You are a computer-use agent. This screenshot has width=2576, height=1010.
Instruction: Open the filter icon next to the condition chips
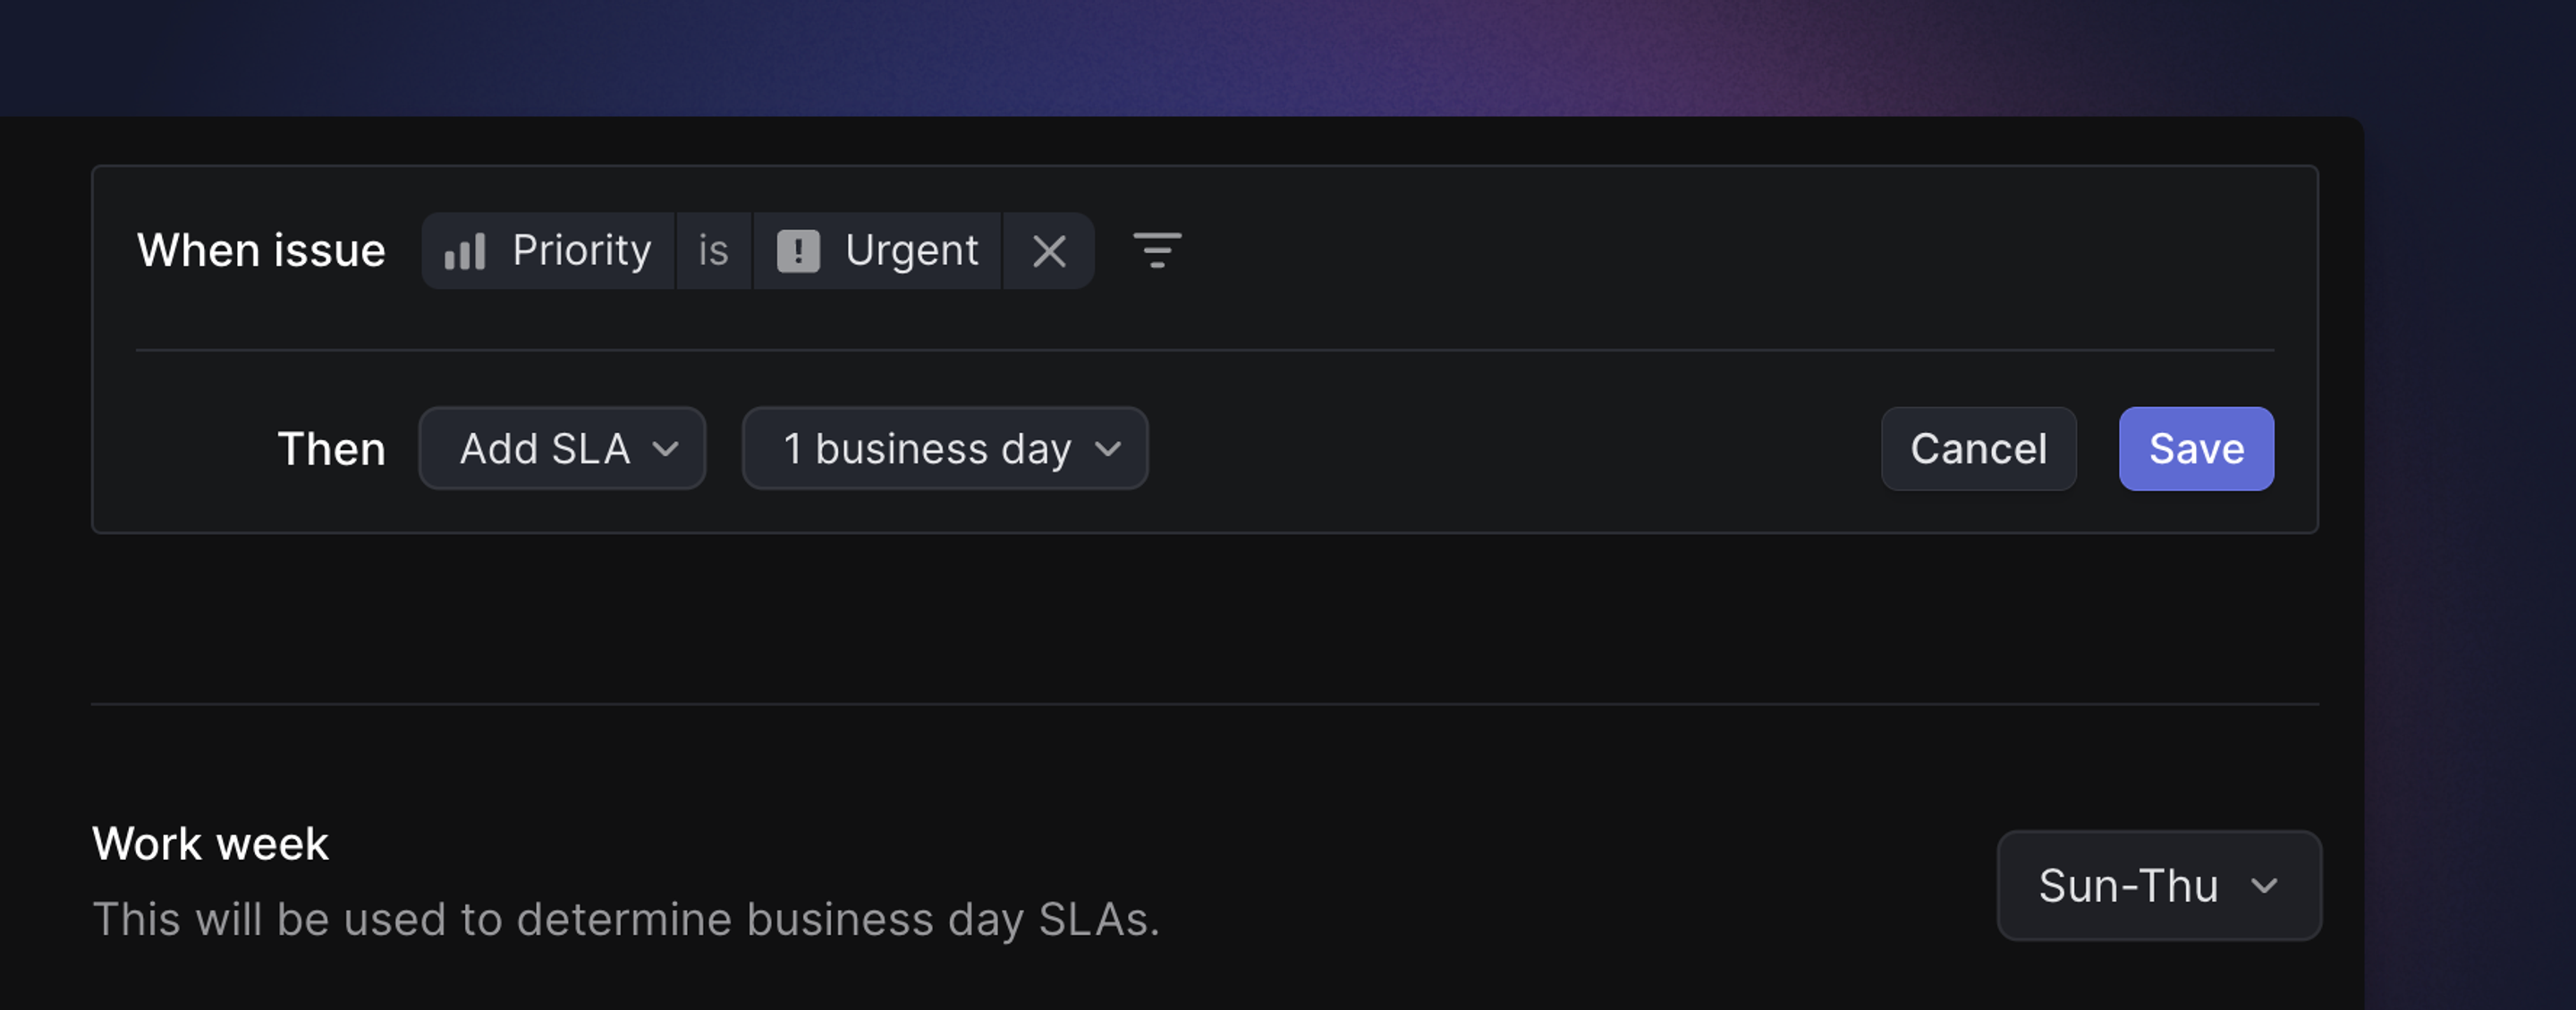[1158, 251]
